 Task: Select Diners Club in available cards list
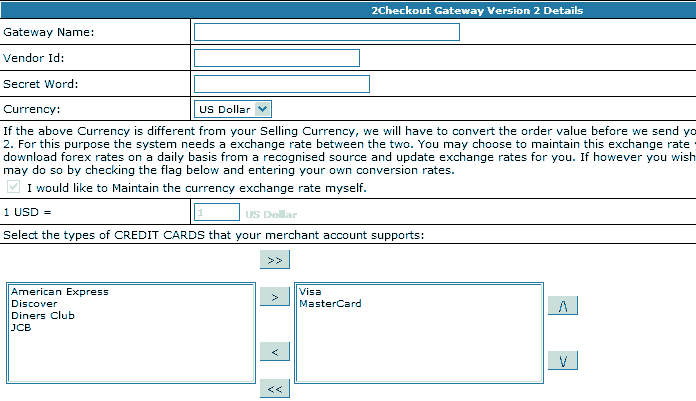[43, 316]
